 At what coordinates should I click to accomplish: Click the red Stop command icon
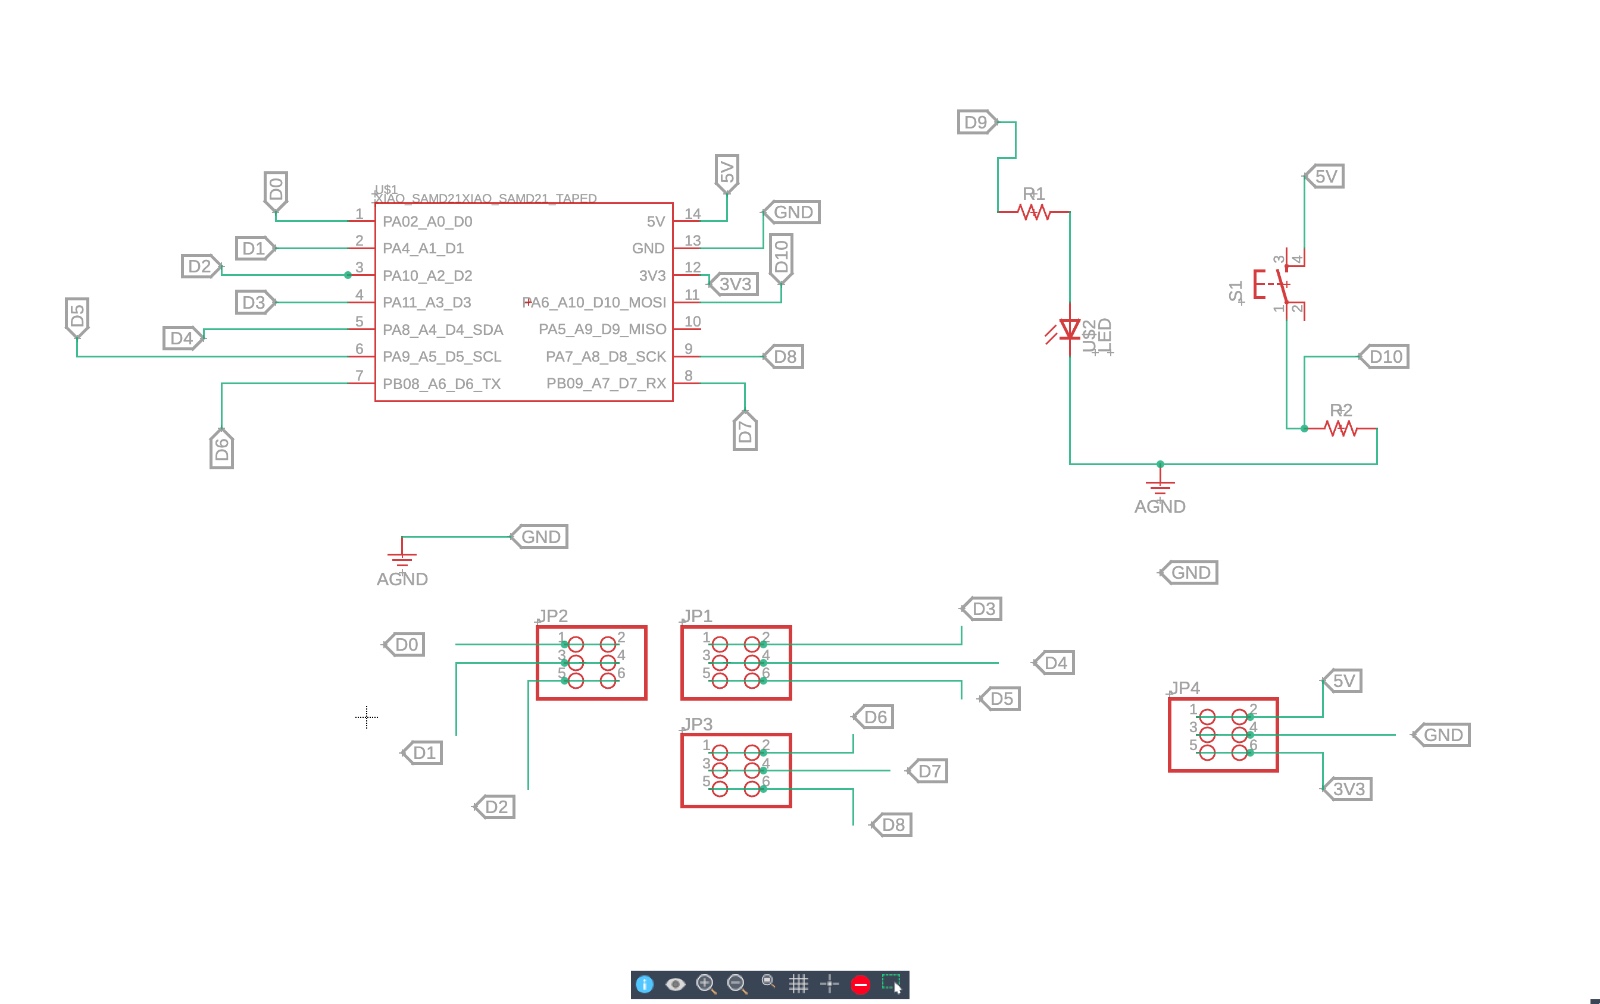(x=861, y=984)
